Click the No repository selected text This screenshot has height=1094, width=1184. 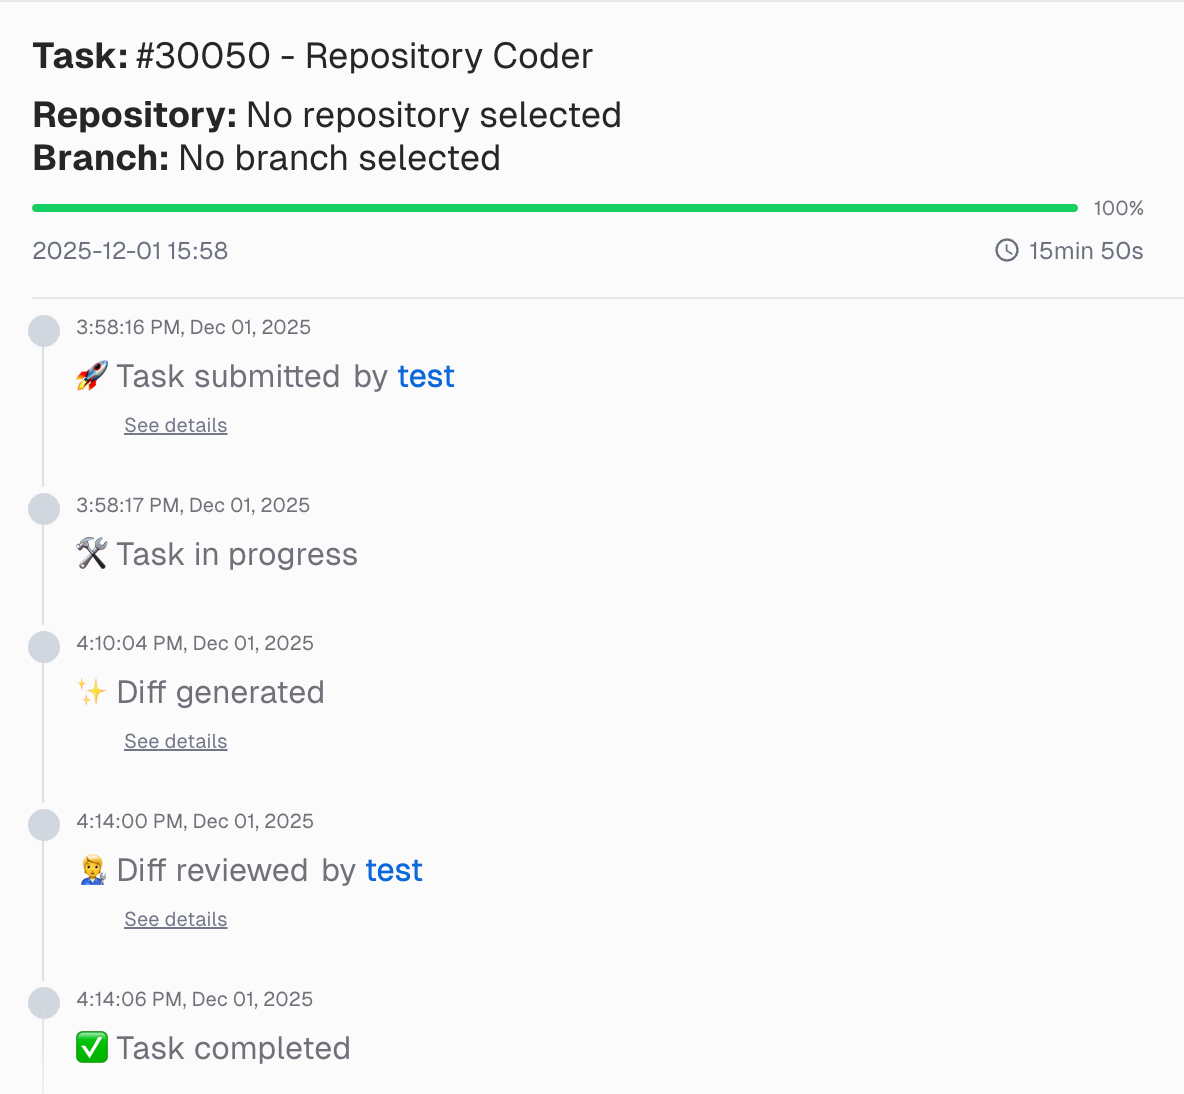[433, 114]
